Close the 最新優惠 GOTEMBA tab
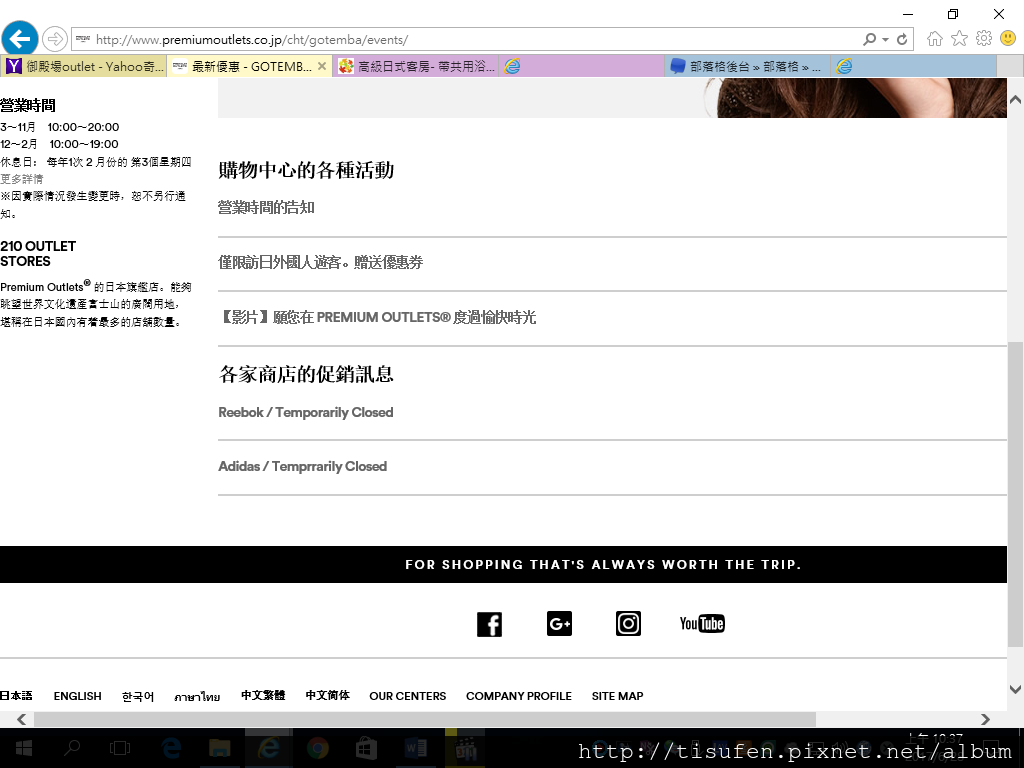 [x=322, y=66]
